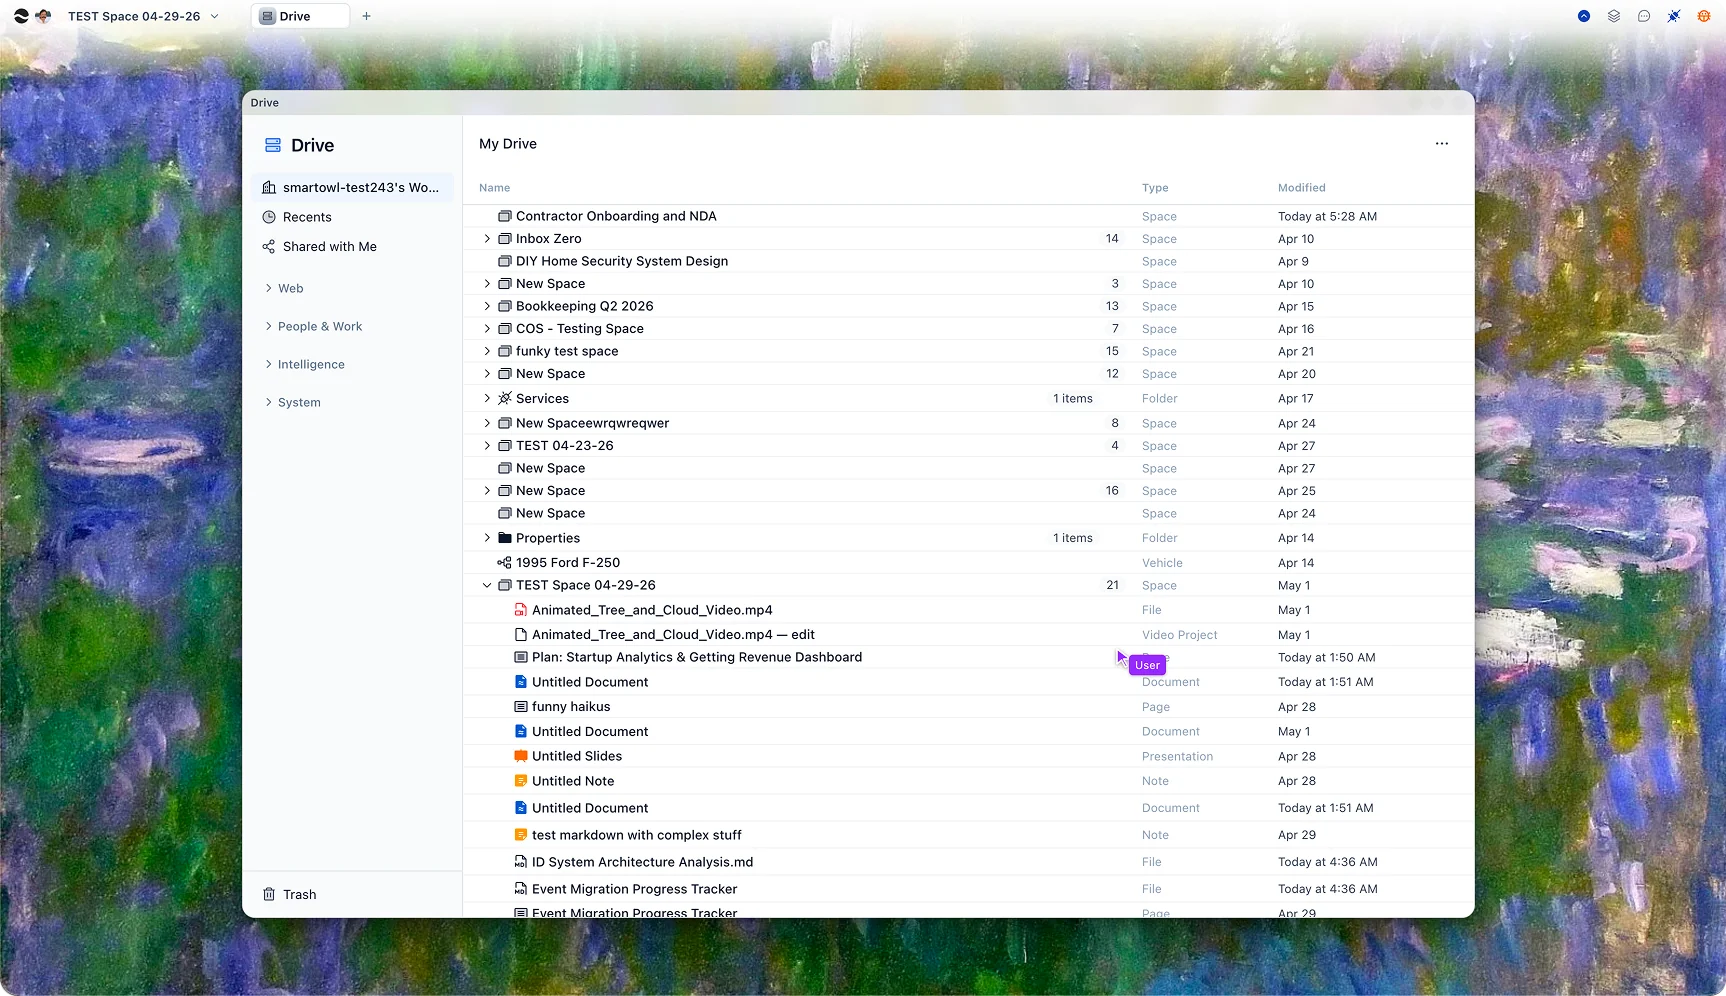Viewport: 1726px width, 996px height.
Task: Open the 1995 Ford F-250 item
Action: point(568,563)
